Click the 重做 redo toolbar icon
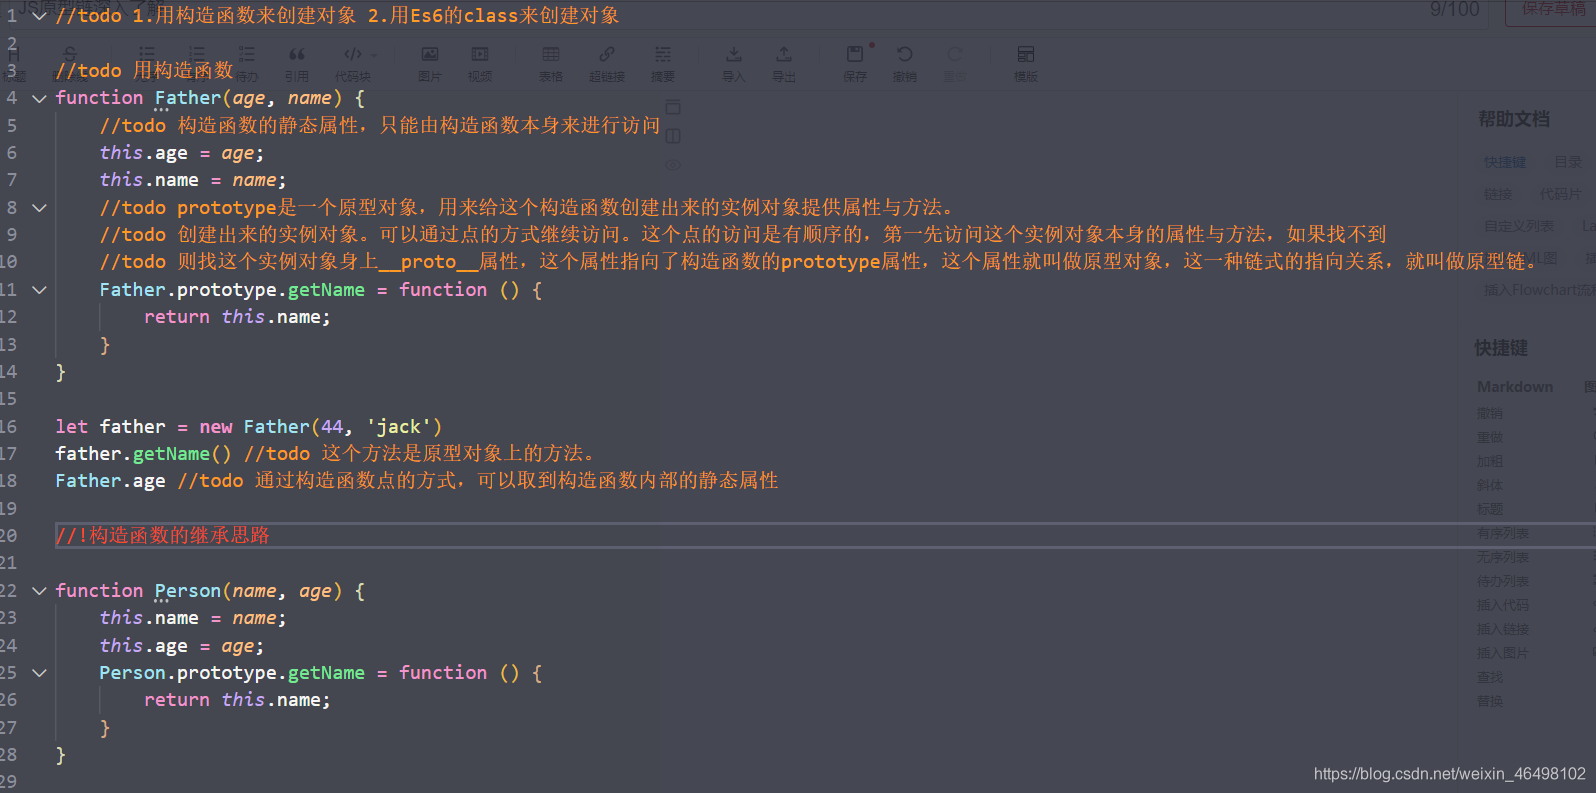The height and width of the screenshot is (793, 1596). 955,54
